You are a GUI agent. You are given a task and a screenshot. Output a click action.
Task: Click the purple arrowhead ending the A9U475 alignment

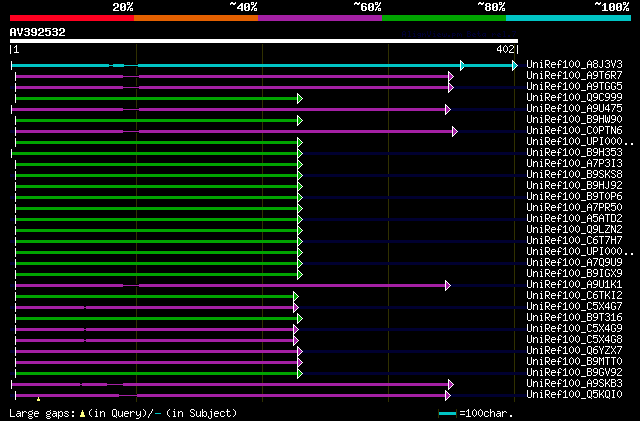click(448, 109)
